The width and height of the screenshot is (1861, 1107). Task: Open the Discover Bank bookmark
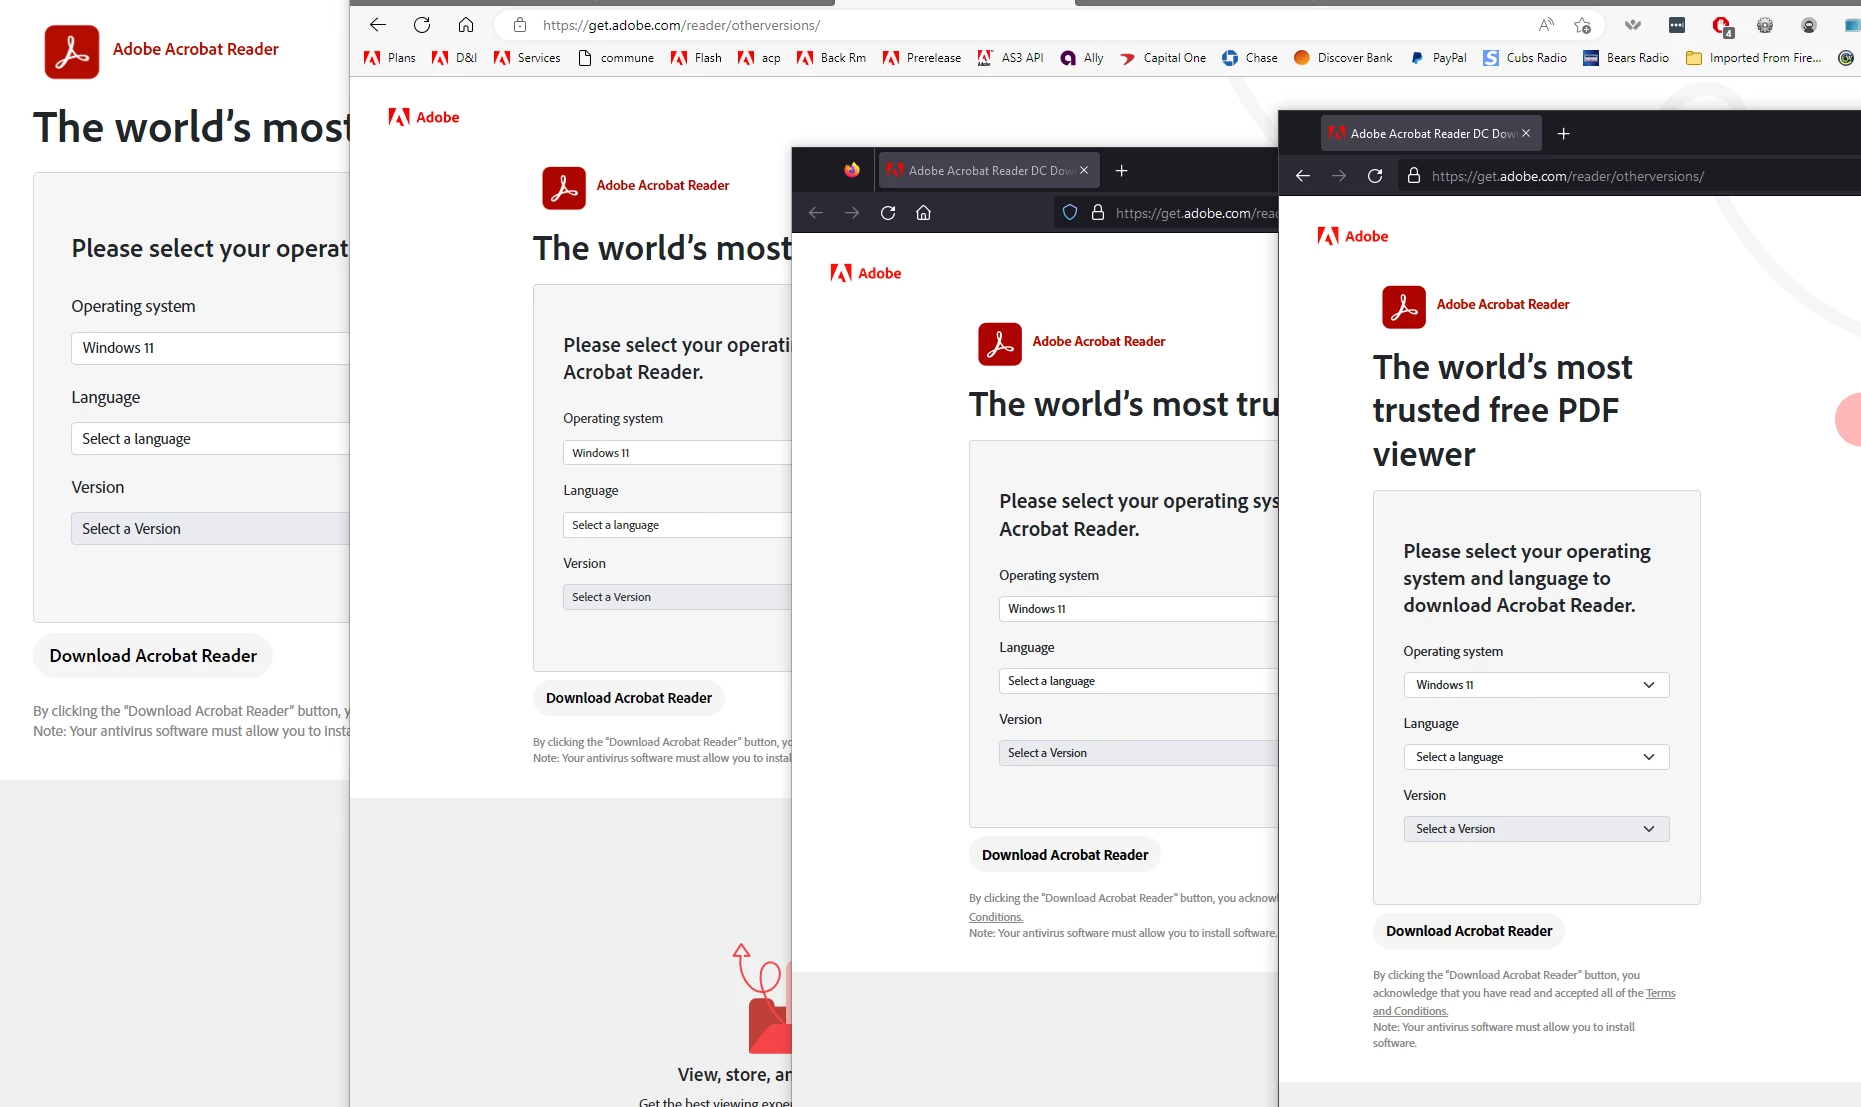(1343, 58)
